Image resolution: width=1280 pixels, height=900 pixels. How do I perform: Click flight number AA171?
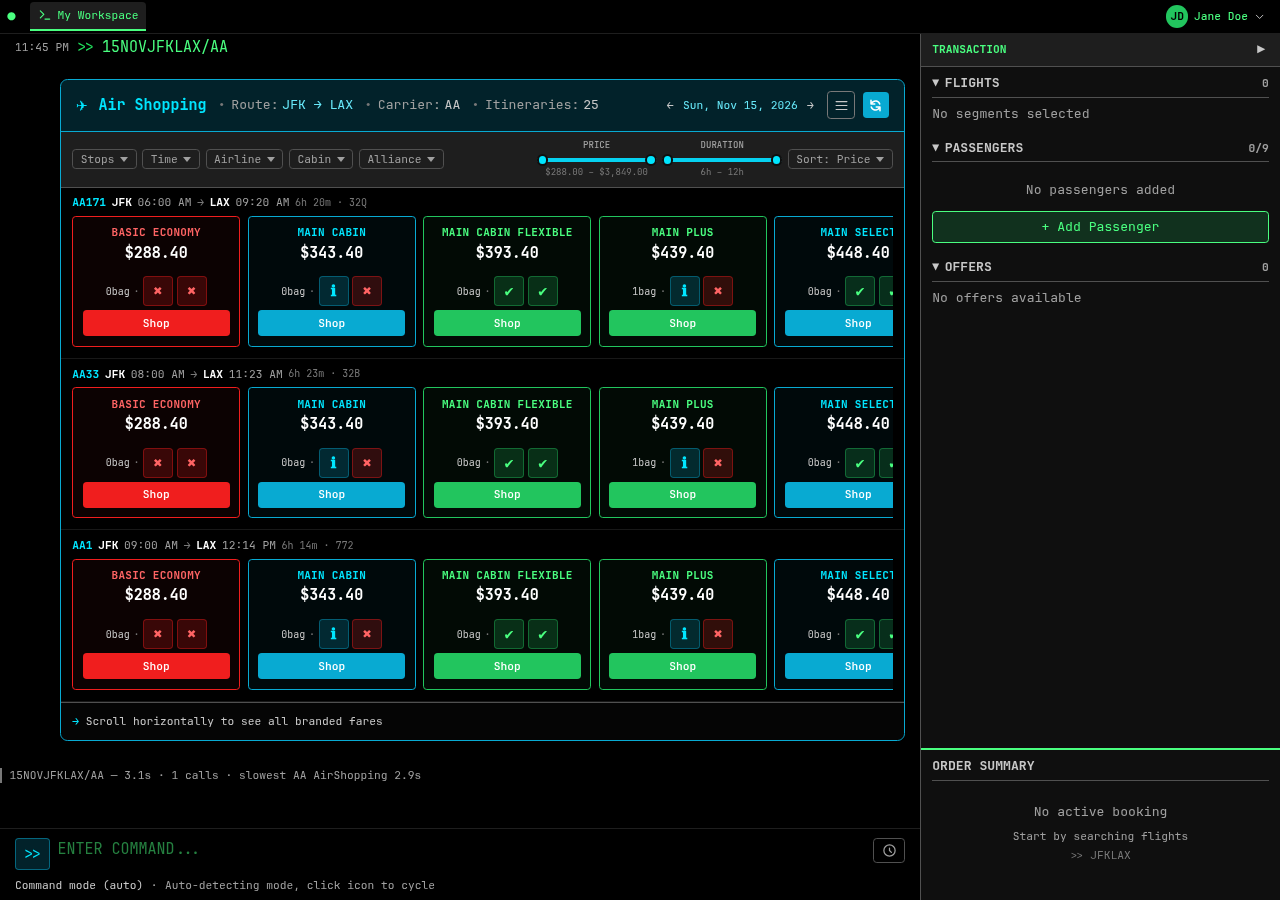coord(89,202)
